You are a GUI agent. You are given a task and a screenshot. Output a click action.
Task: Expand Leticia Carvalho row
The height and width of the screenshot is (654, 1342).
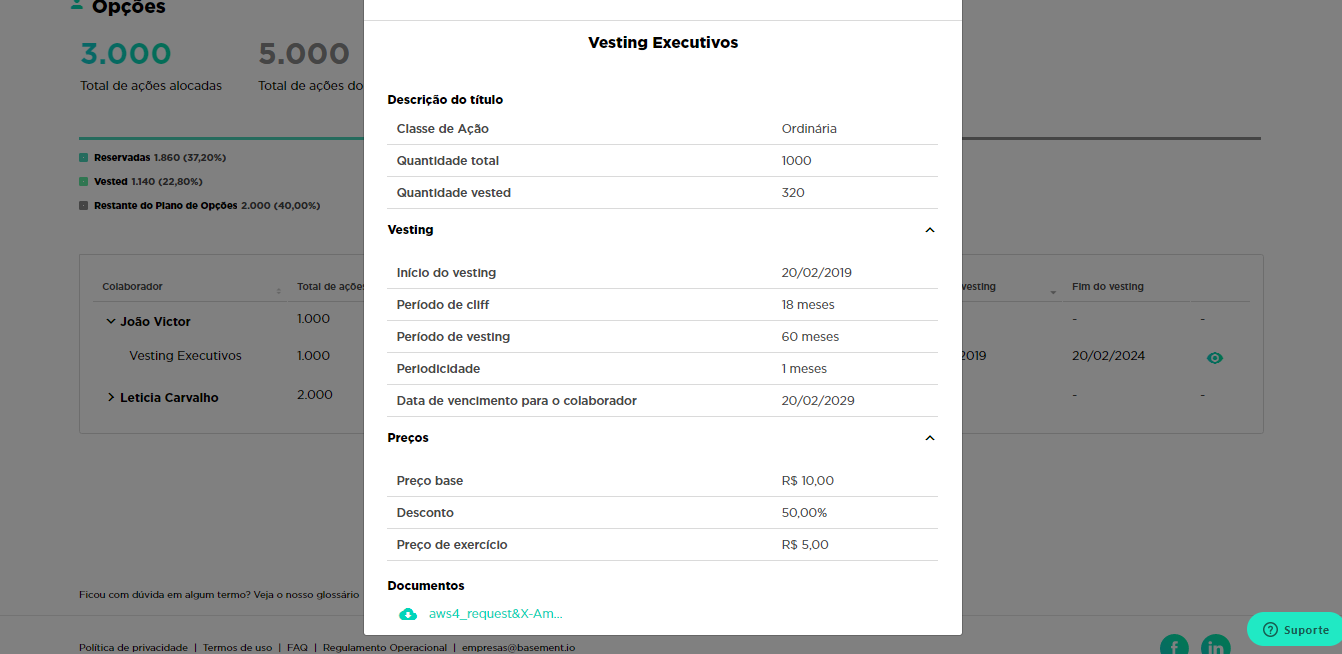[x=110, y=397]
